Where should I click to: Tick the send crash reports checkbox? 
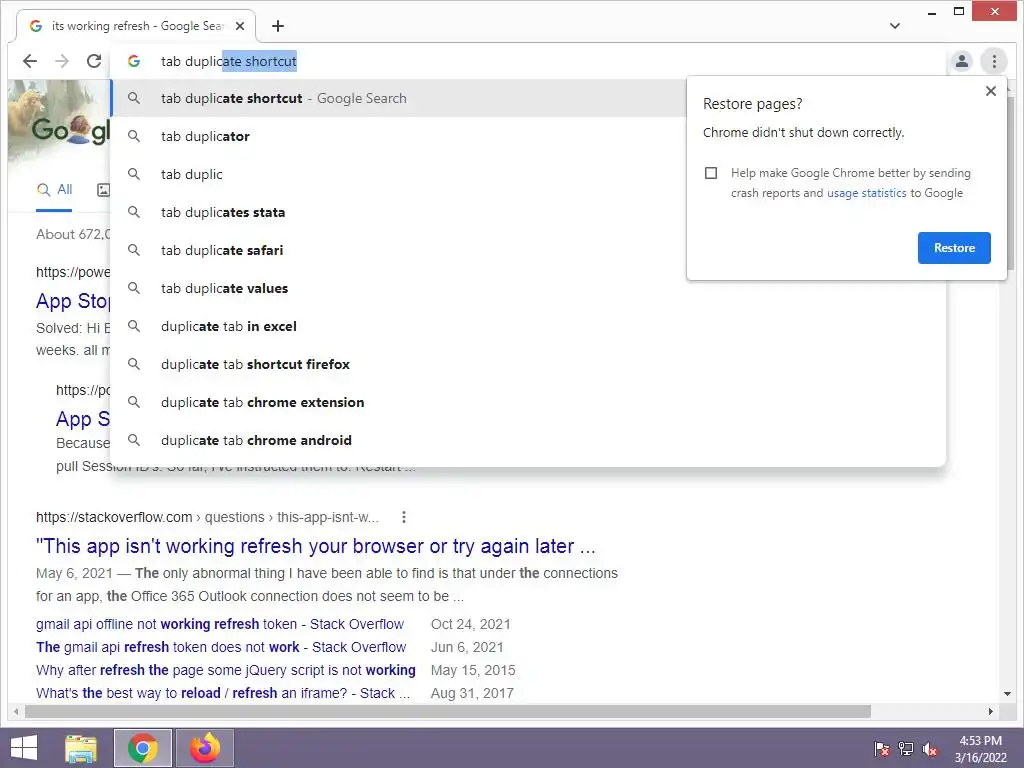click(x=711, y=173)
